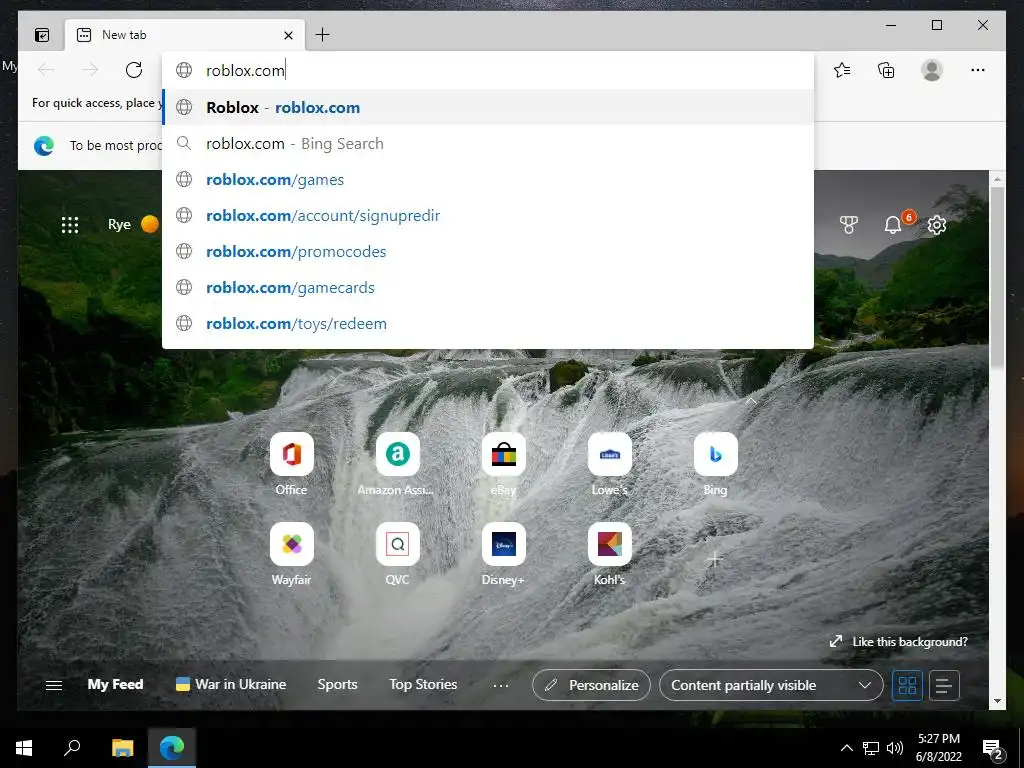Open the Rewards trophy icon
This screenshot has width=1024, height=768.
[848, 225]
